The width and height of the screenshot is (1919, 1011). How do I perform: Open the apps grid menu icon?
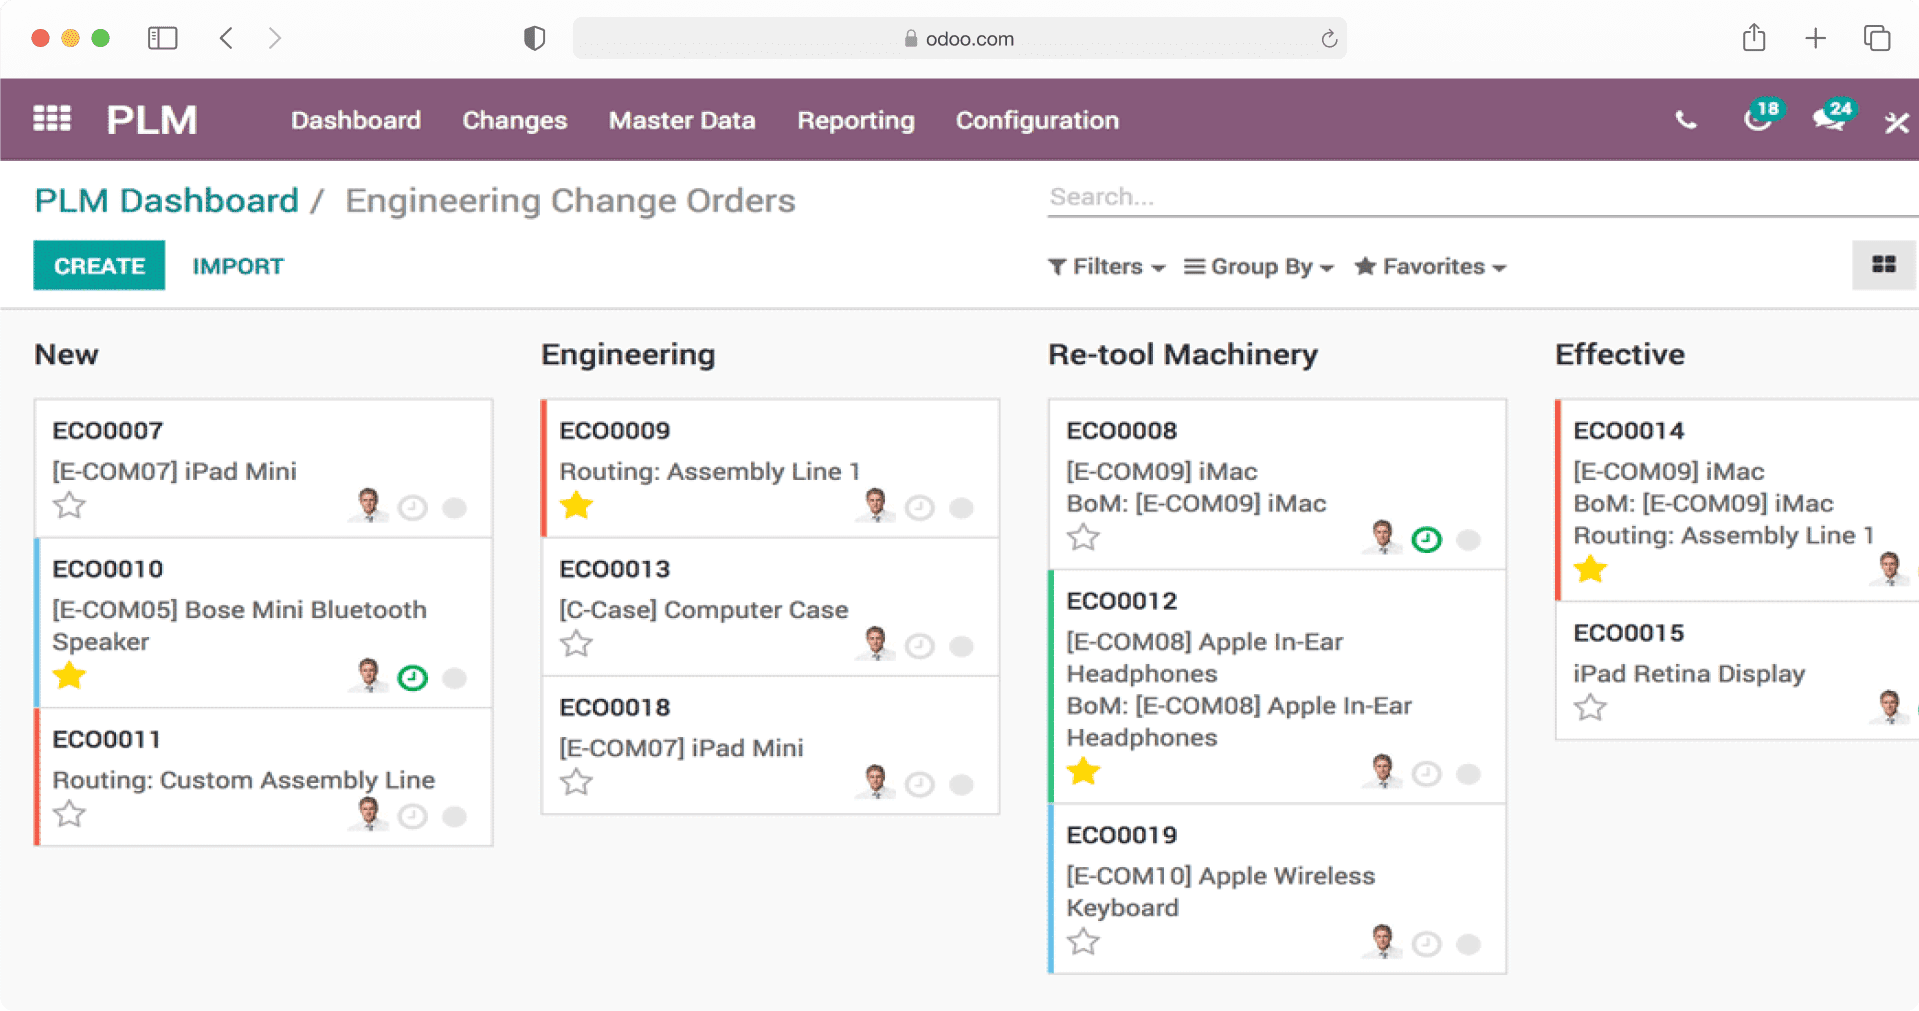click(52, 119)
